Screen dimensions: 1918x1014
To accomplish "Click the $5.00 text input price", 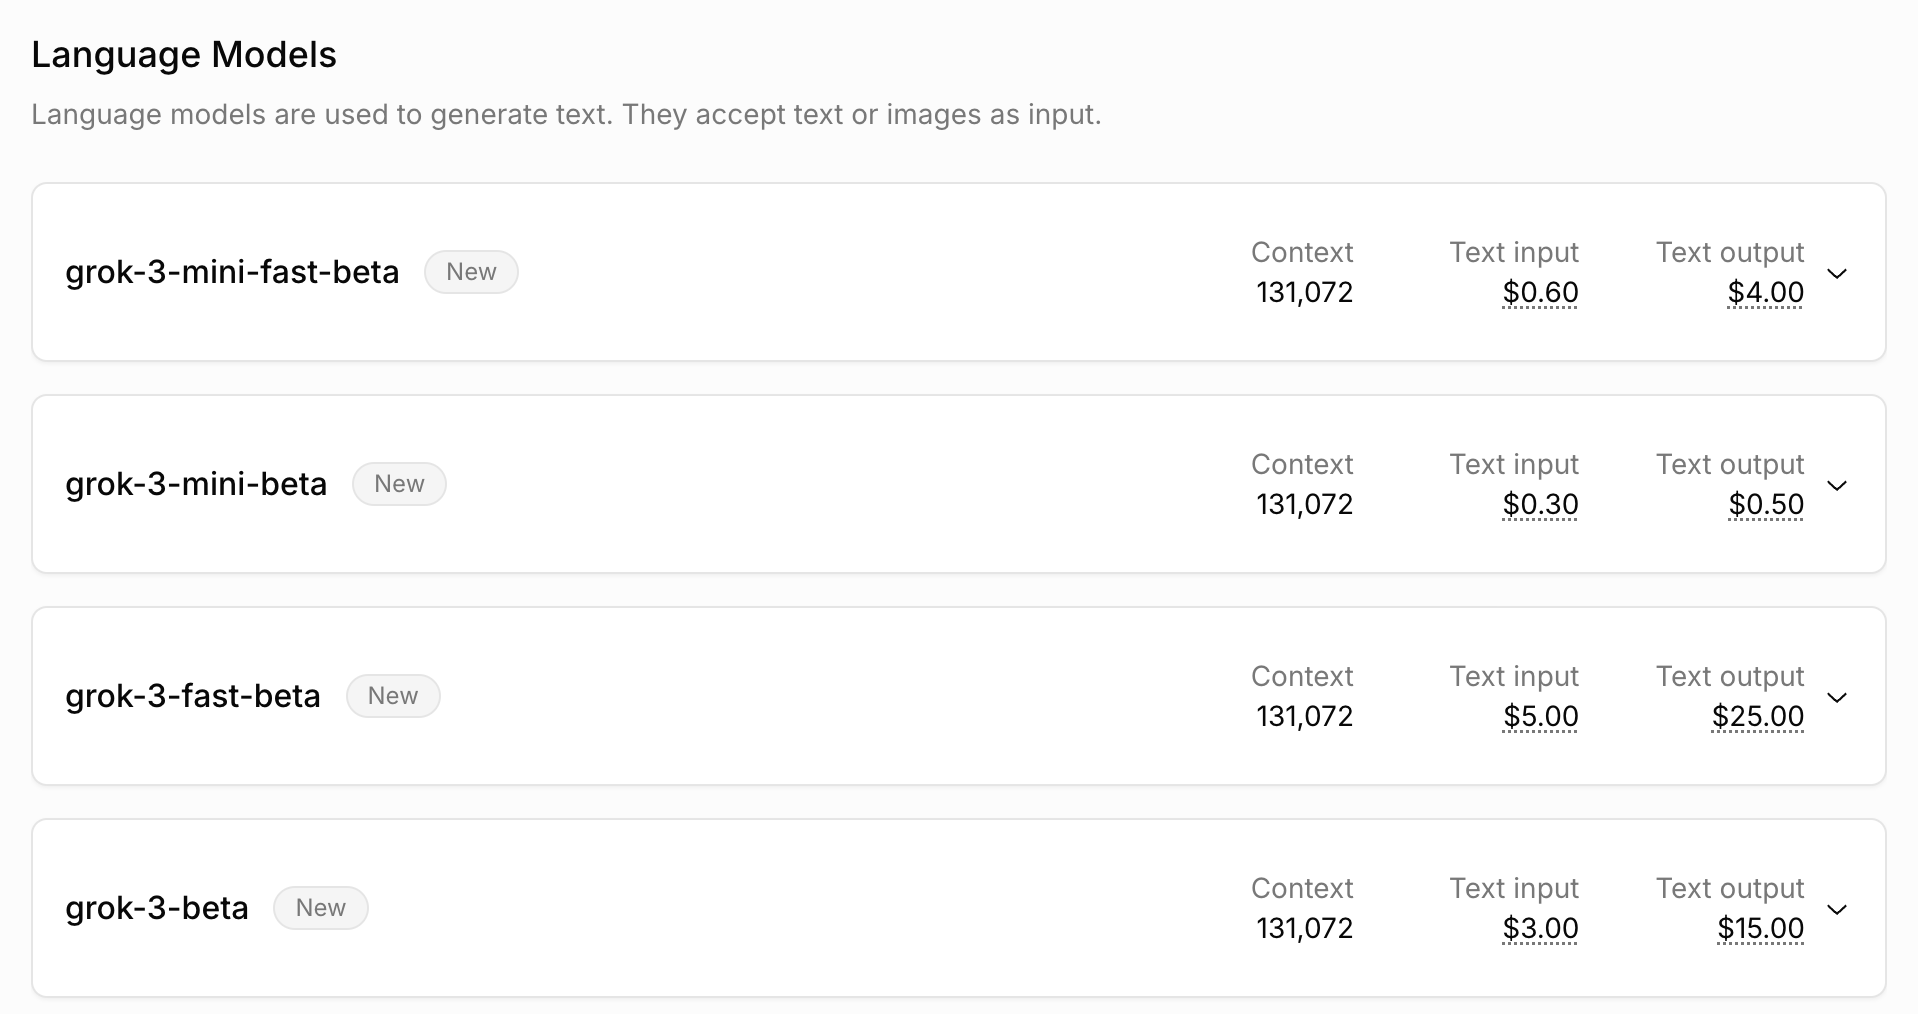I will (1540, 717).
